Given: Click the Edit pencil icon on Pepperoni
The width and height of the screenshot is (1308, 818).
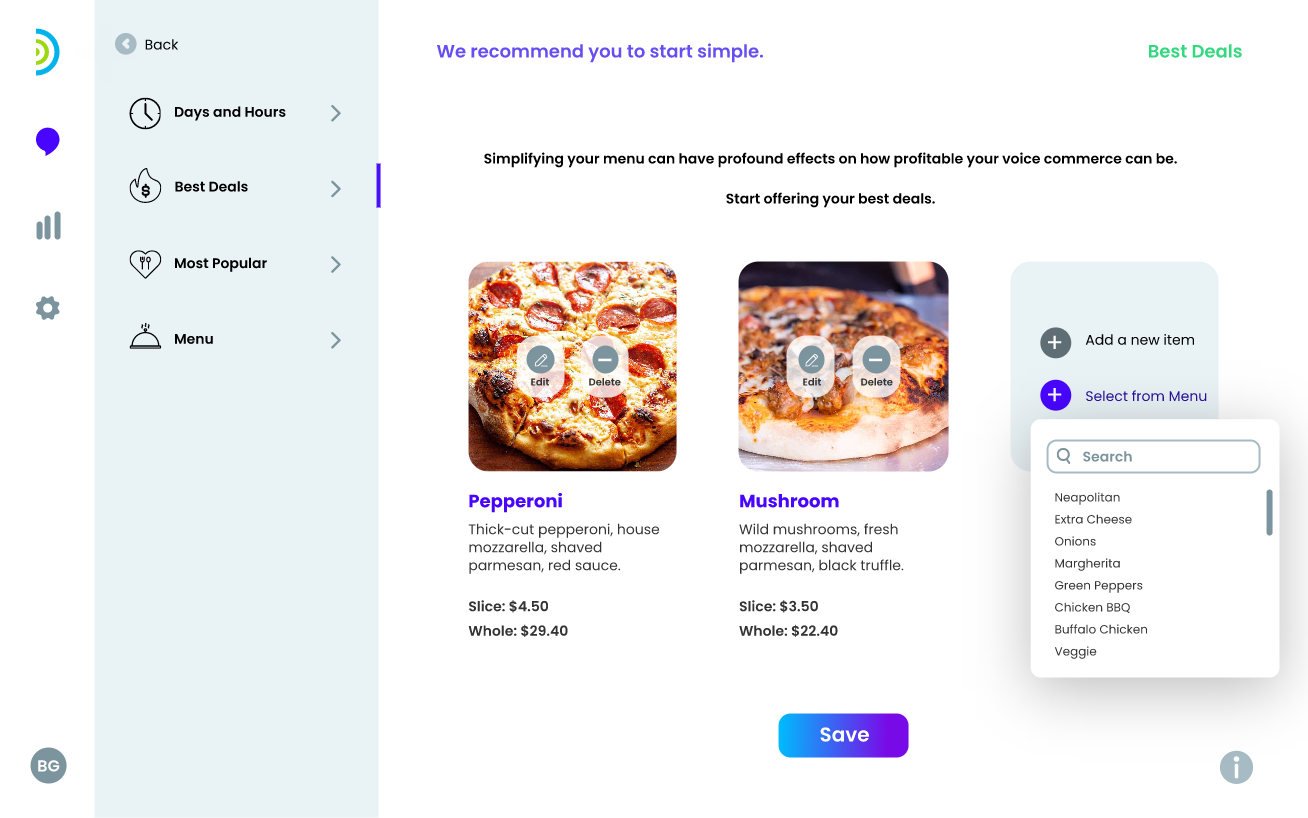Looking at the screenshot, I should coord(540,360).
